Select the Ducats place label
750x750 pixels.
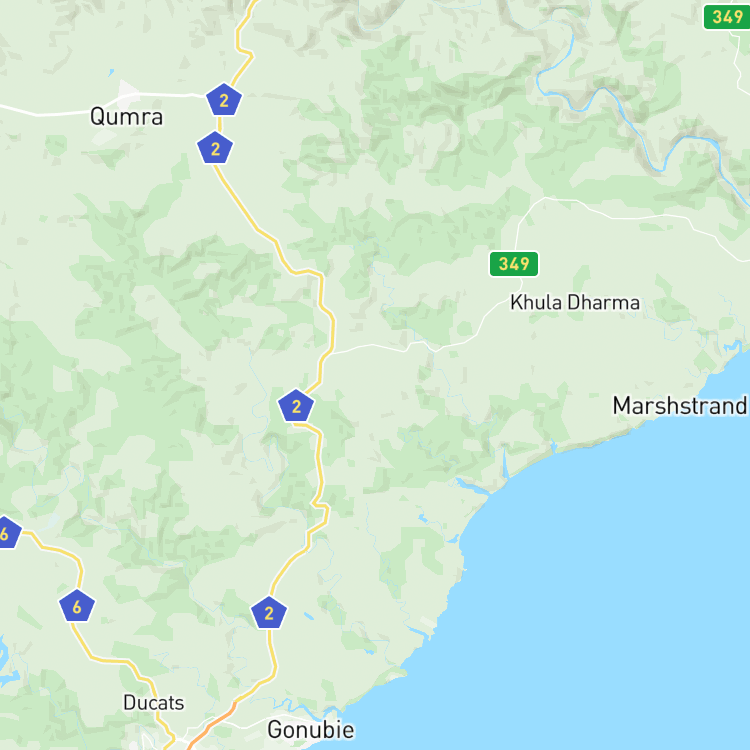tap(154, 703)
